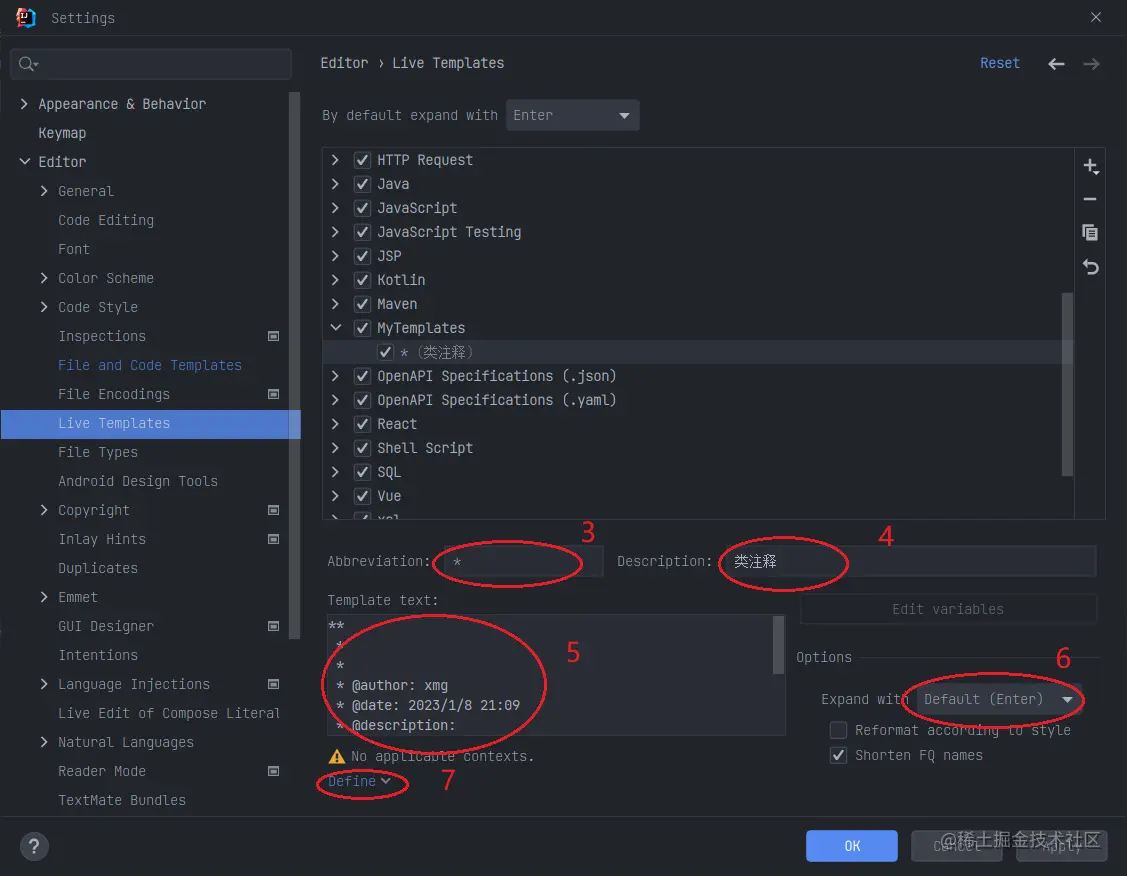The image size is (1127, 876).
Task: Click the back navigation arrow
Action: pyautogui.click(x=1056, y=64)
